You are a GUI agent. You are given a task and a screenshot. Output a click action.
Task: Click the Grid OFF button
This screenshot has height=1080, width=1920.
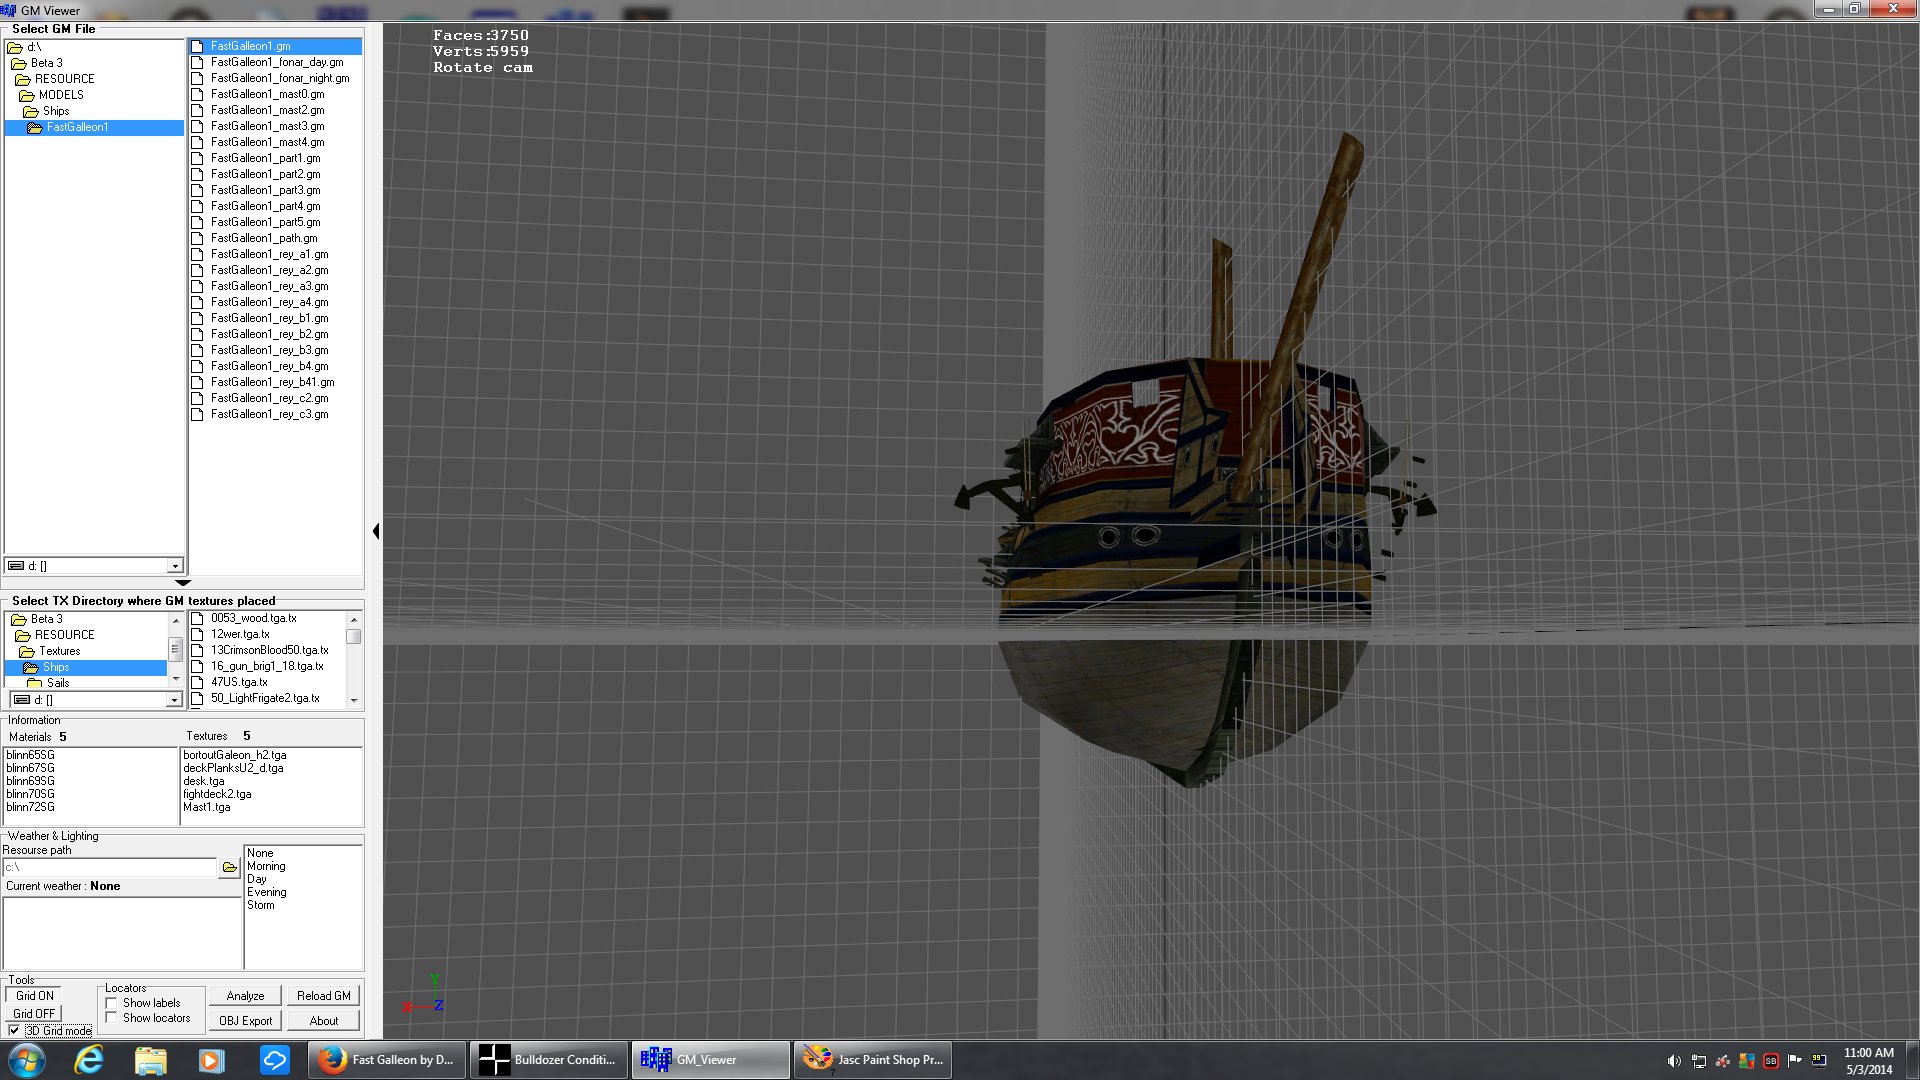pos(35,1014)
